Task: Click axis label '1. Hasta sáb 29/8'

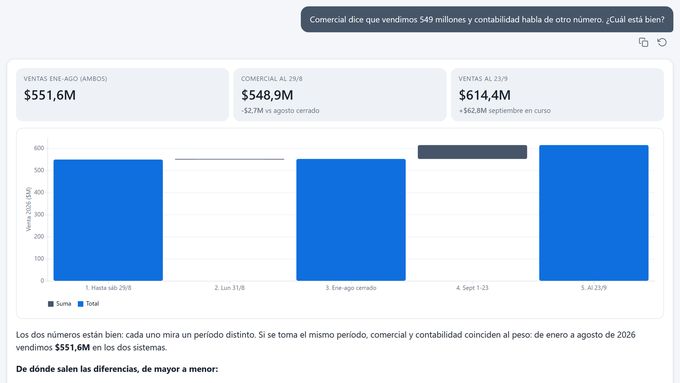Action: (108, 288)
